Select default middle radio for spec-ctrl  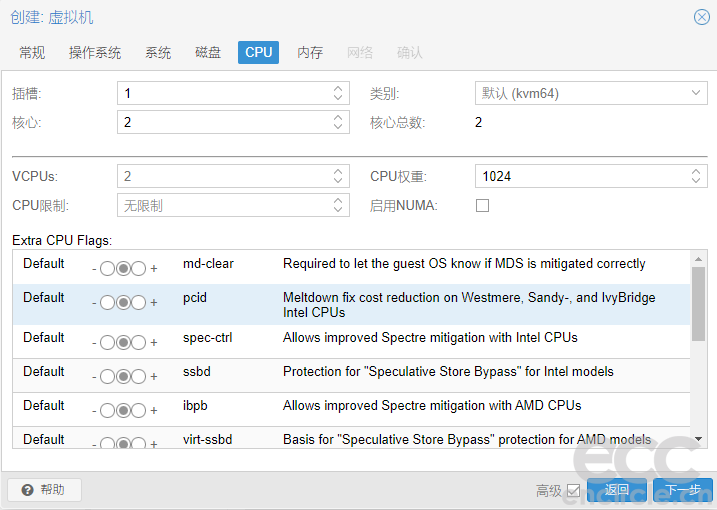pyautogui.click(x=123, y=343)
